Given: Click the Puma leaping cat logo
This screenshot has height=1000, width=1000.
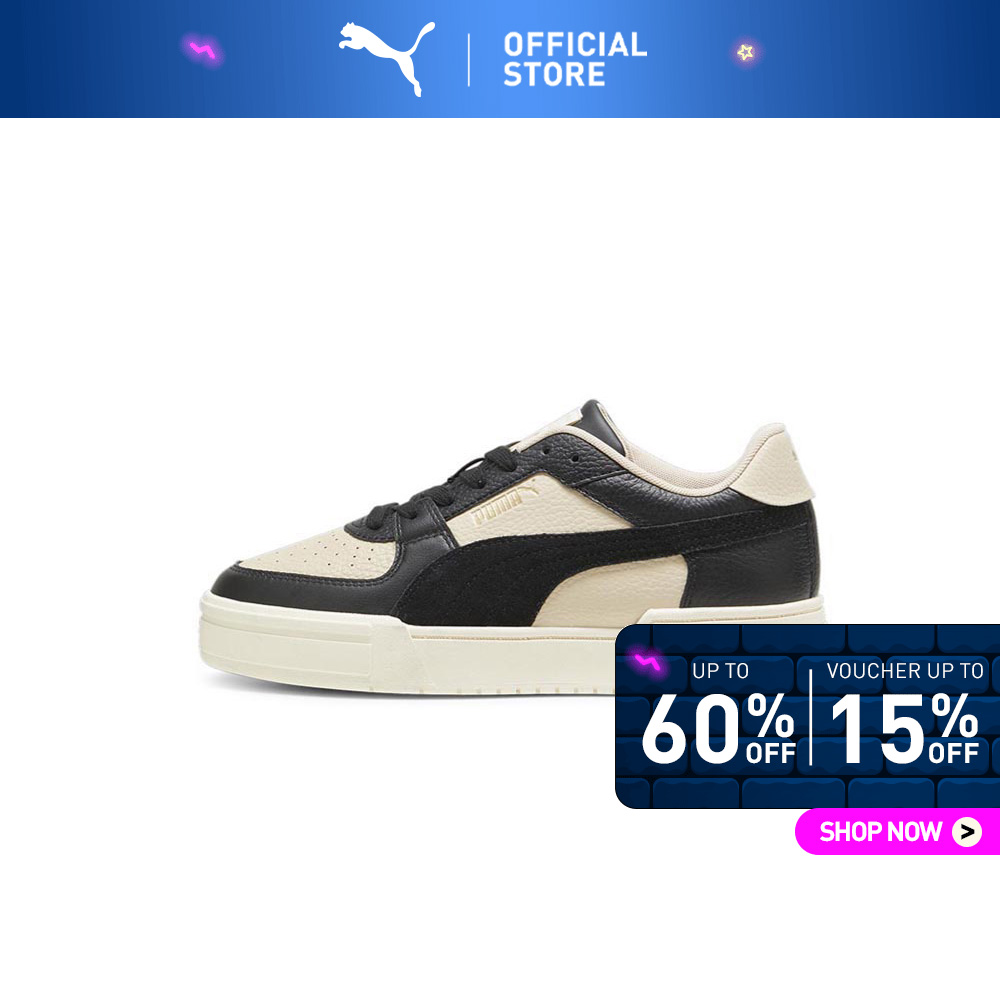Looking at the screenshot, I should [386, 58].
